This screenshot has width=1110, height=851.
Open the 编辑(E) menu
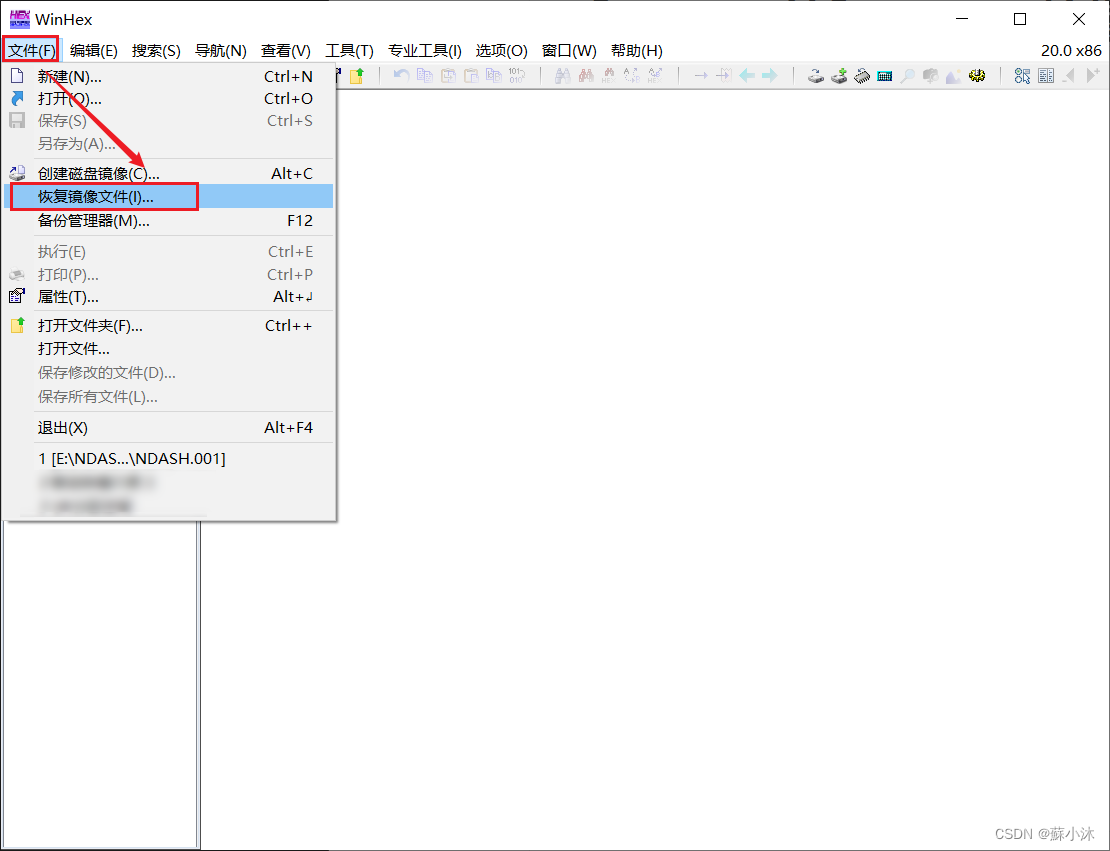(x=93, y=50)
